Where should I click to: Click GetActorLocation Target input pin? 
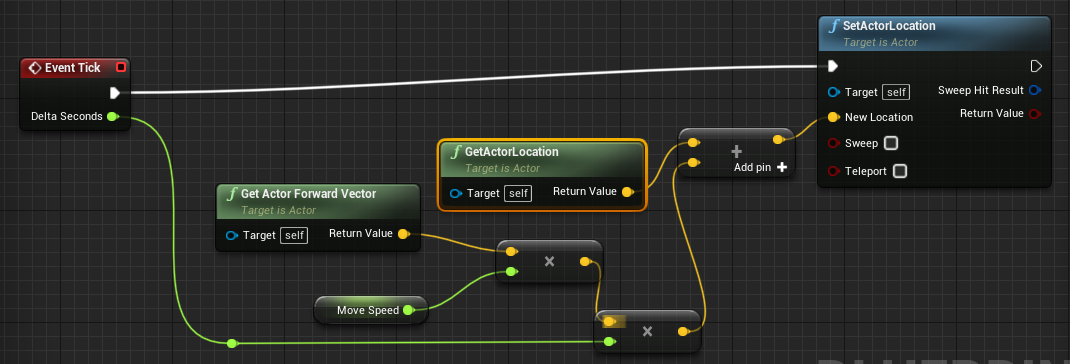456,193
